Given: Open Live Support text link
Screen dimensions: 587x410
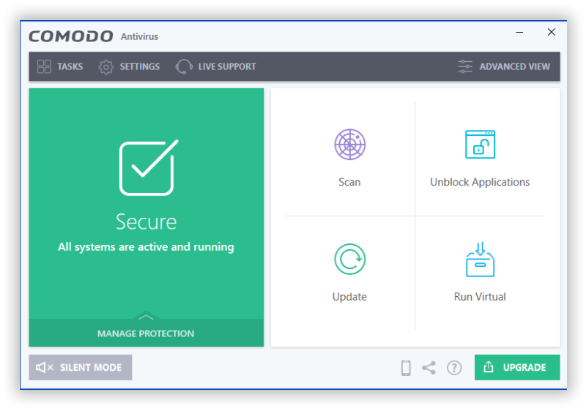Looking at the screenshot, I should tap(227, 67).
